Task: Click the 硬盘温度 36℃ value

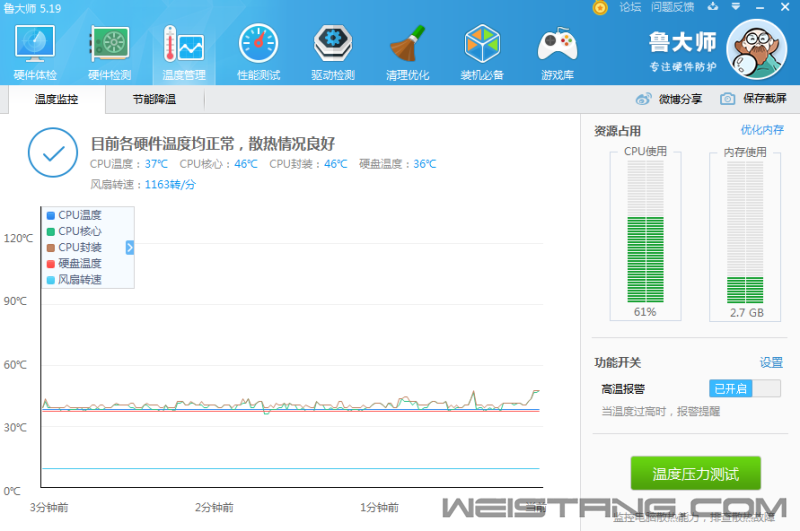Action: (425, 164)
